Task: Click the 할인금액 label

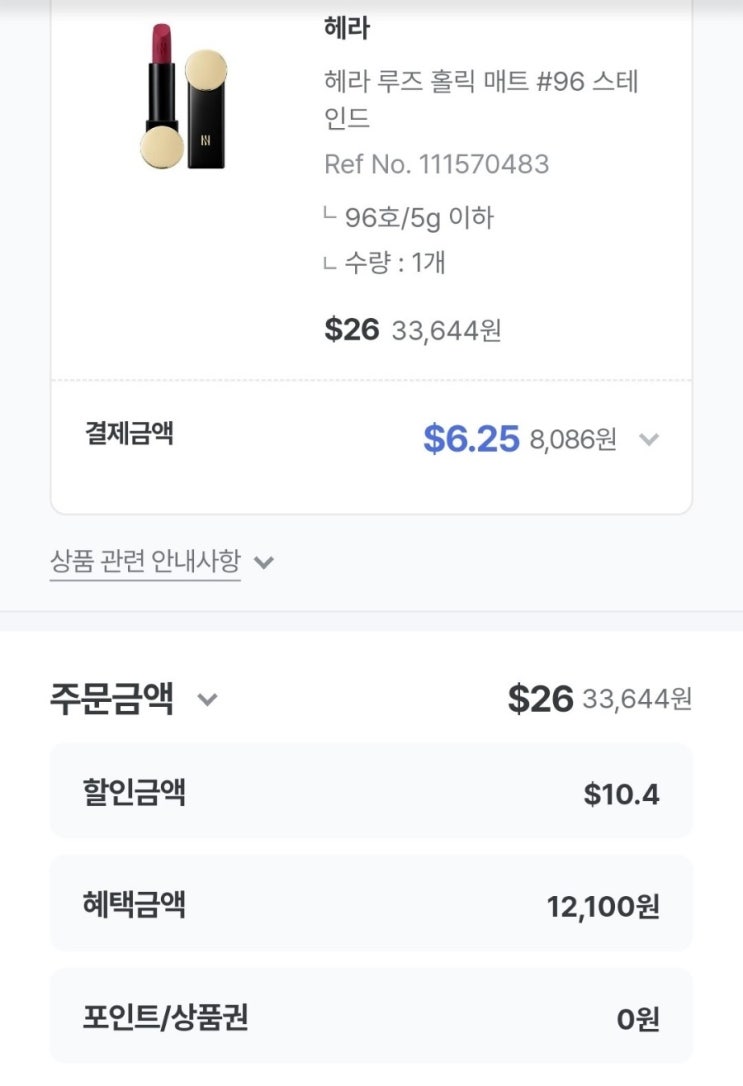Action: click(x=134, y=793)
